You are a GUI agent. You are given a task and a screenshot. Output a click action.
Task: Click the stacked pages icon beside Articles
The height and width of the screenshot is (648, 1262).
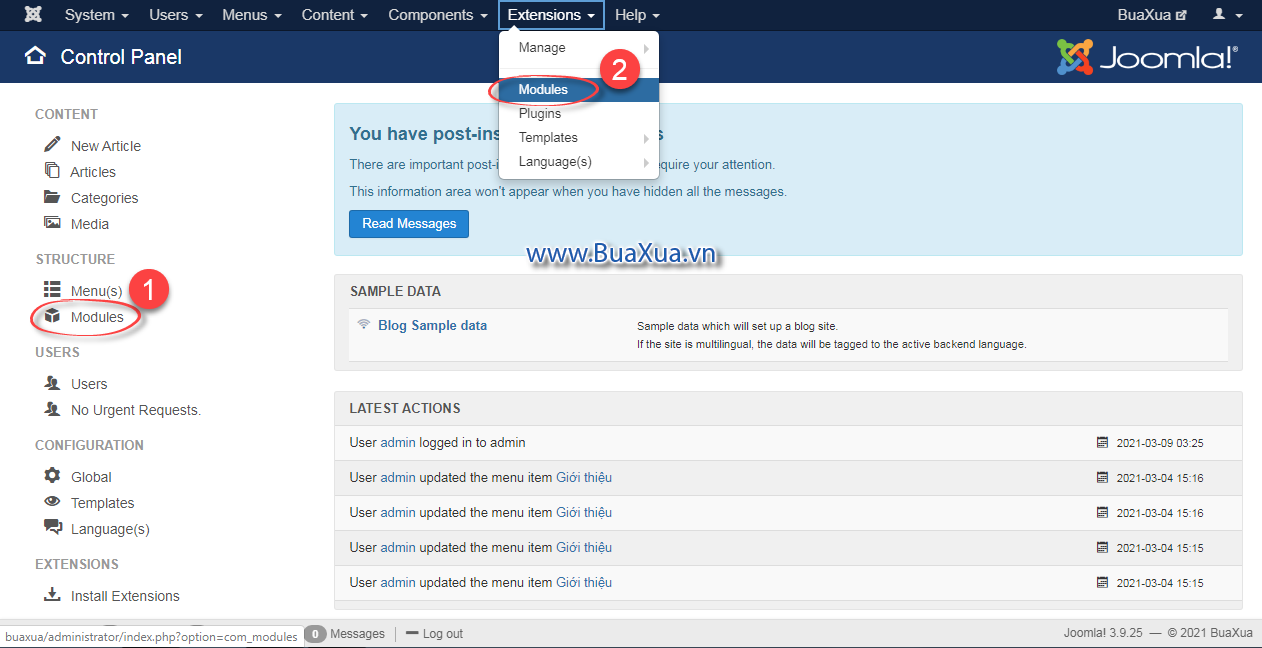52,170
